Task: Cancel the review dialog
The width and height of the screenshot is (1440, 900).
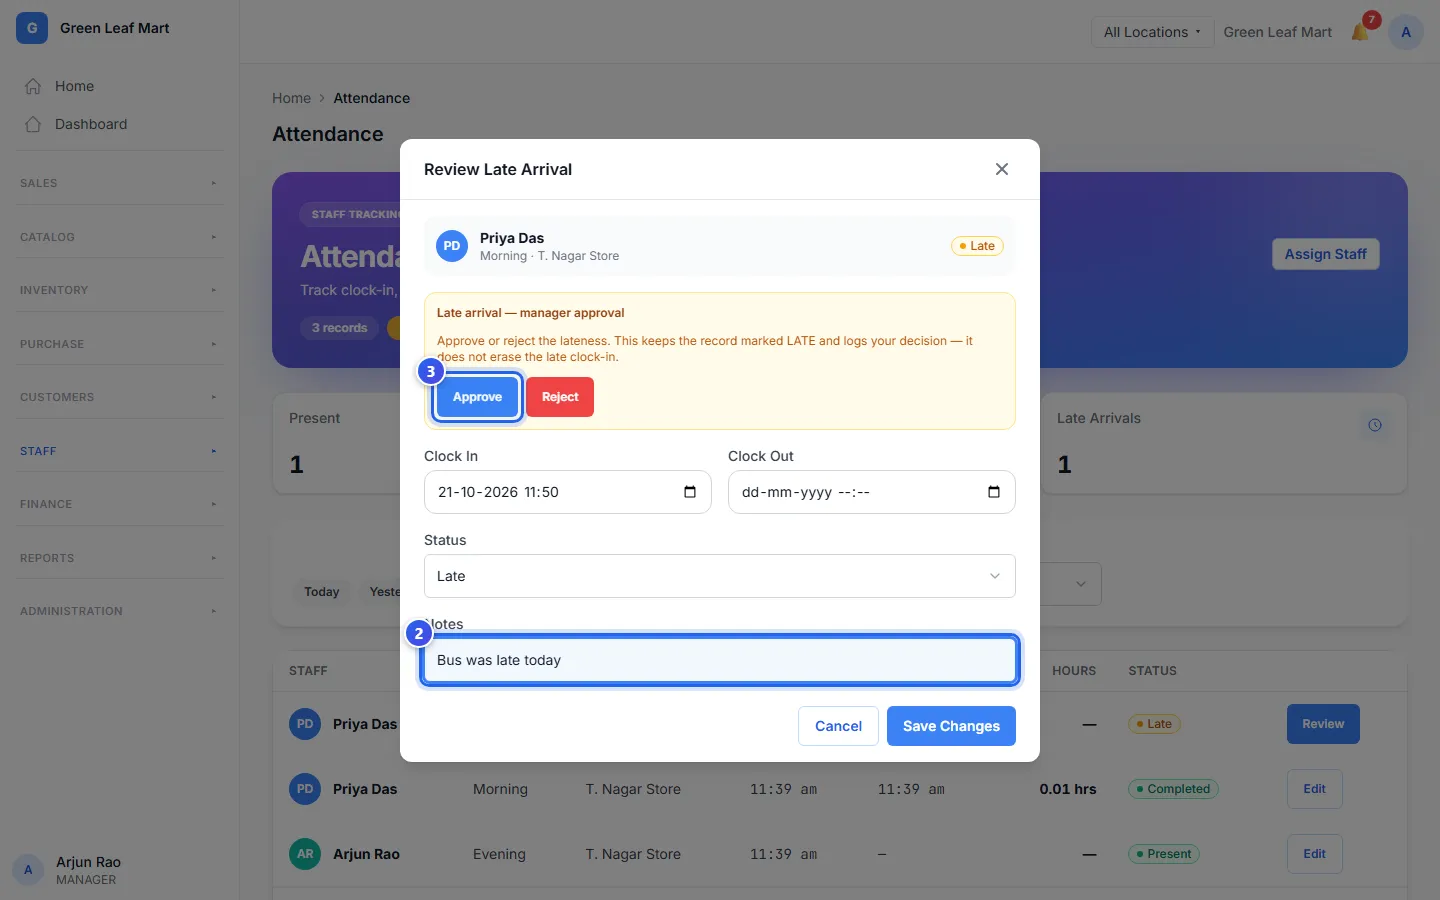Action: pos(838,726)
